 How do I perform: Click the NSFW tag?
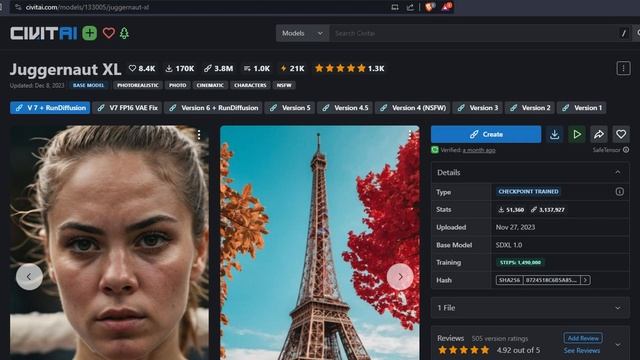pyautogui.click(x=284, y=85)
